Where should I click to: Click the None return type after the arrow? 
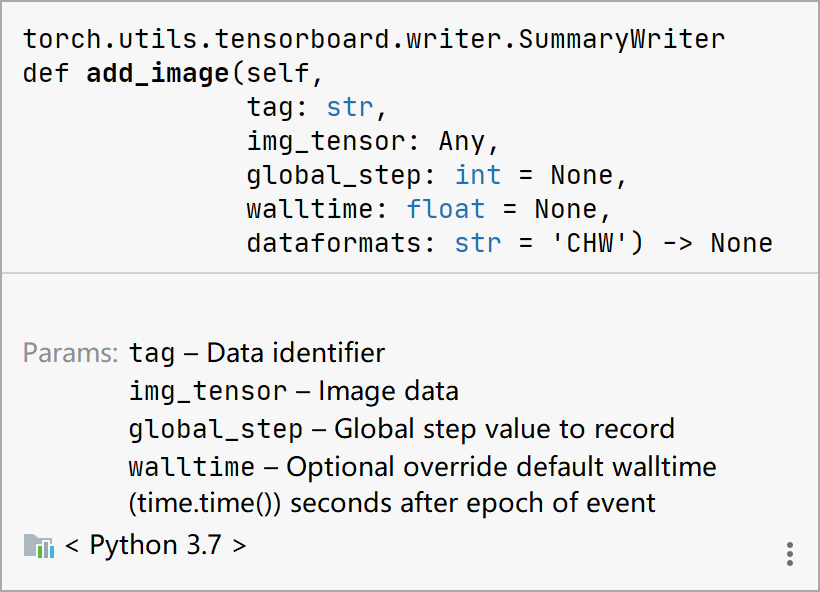tap(741, 243)
